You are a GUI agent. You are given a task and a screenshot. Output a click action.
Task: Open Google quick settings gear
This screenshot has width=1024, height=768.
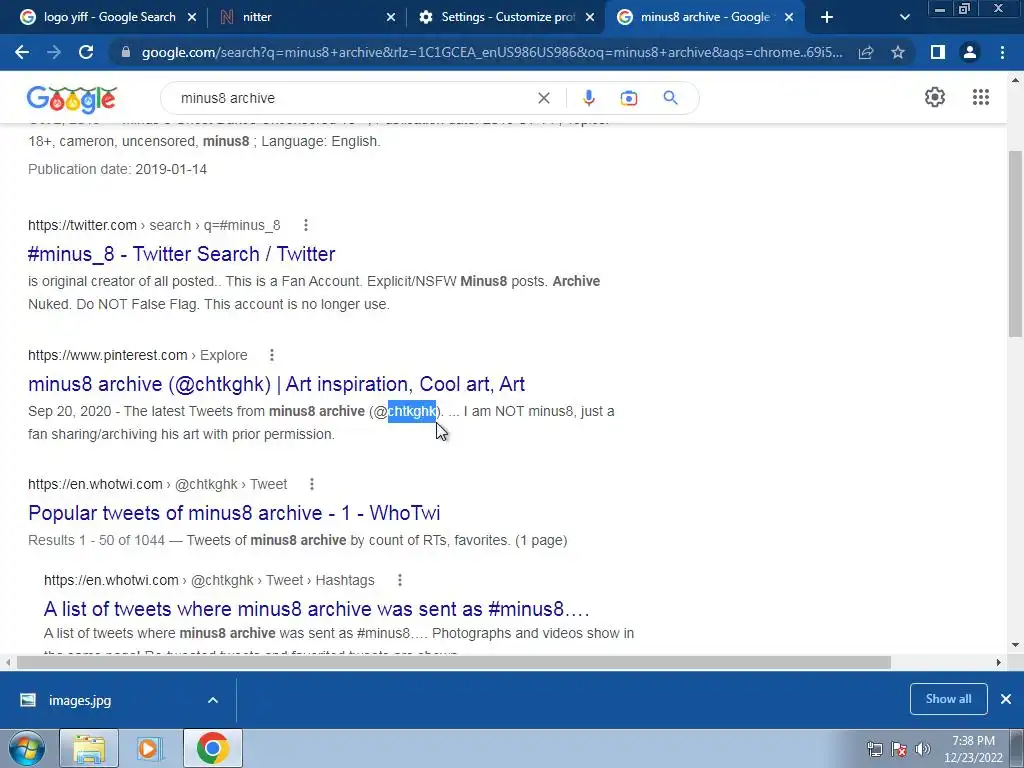click(935, 97)
